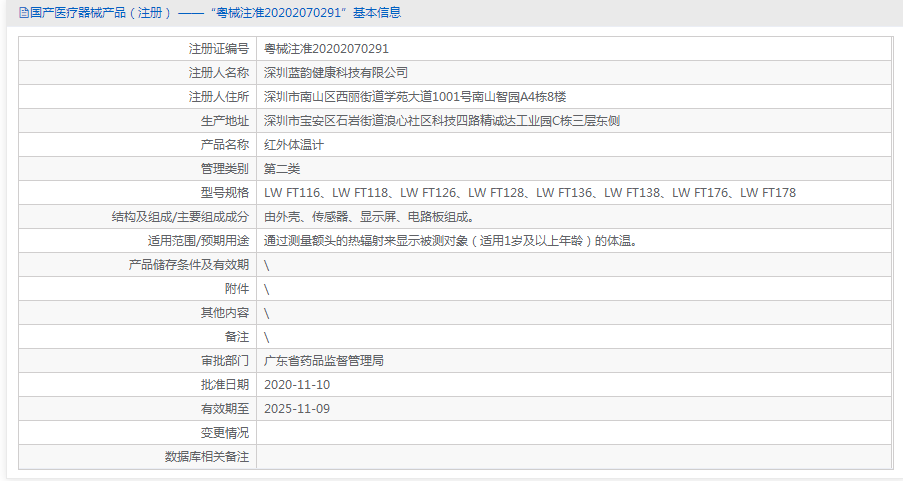
Task: Click the 审批部门 label
Action: (225, 361)
